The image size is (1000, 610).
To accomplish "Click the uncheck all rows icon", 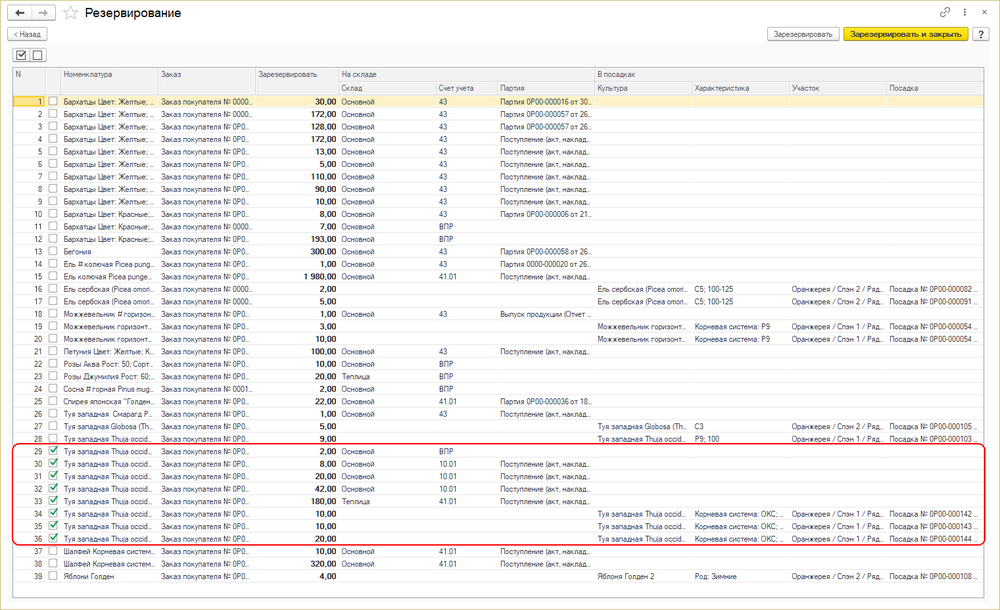I will (38, 55).
